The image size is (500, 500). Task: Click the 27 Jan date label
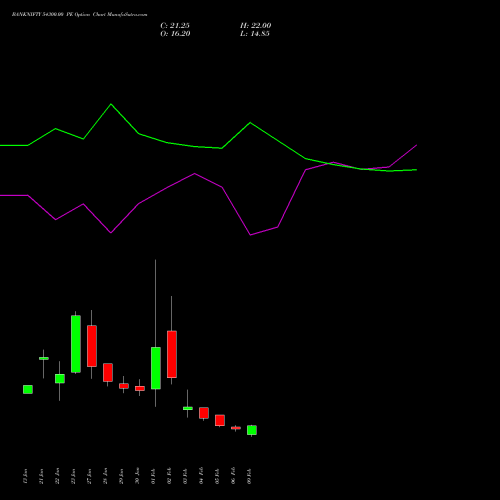click(89, 476)
